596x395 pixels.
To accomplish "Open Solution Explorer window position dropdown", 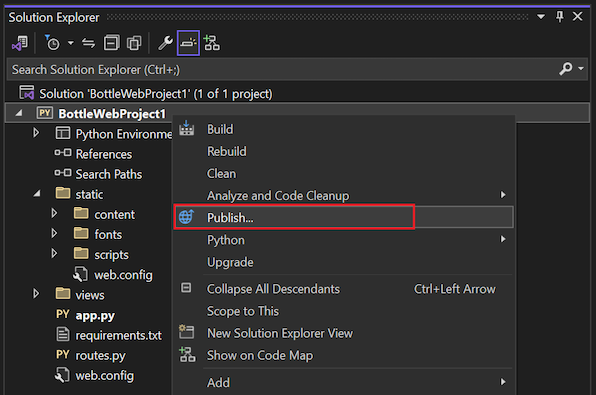I will coord(541,17).
